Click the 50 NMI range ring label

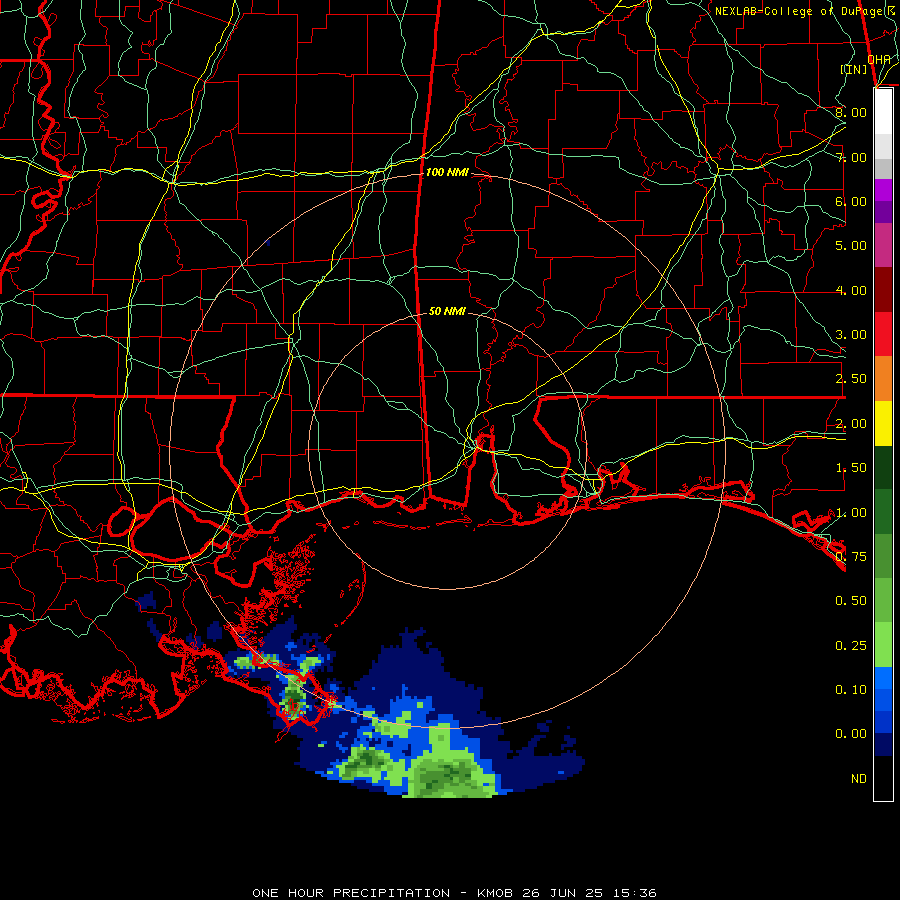point(447,311)
